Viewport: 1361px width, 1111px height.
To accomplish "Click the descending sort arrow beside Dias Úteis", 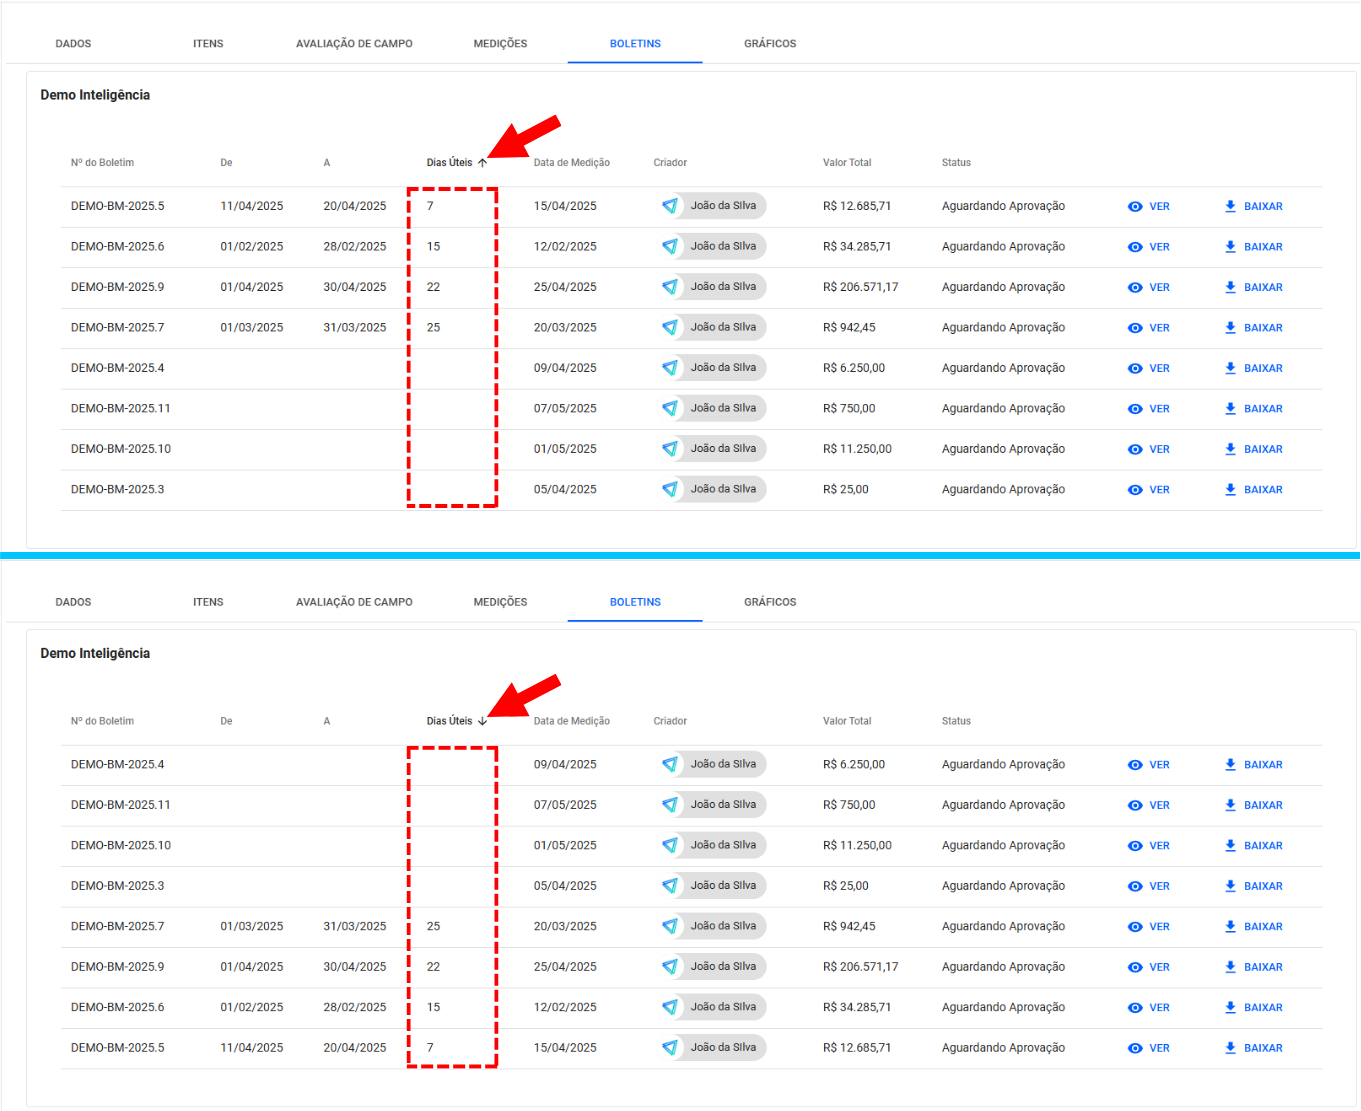I will (483, 721).
